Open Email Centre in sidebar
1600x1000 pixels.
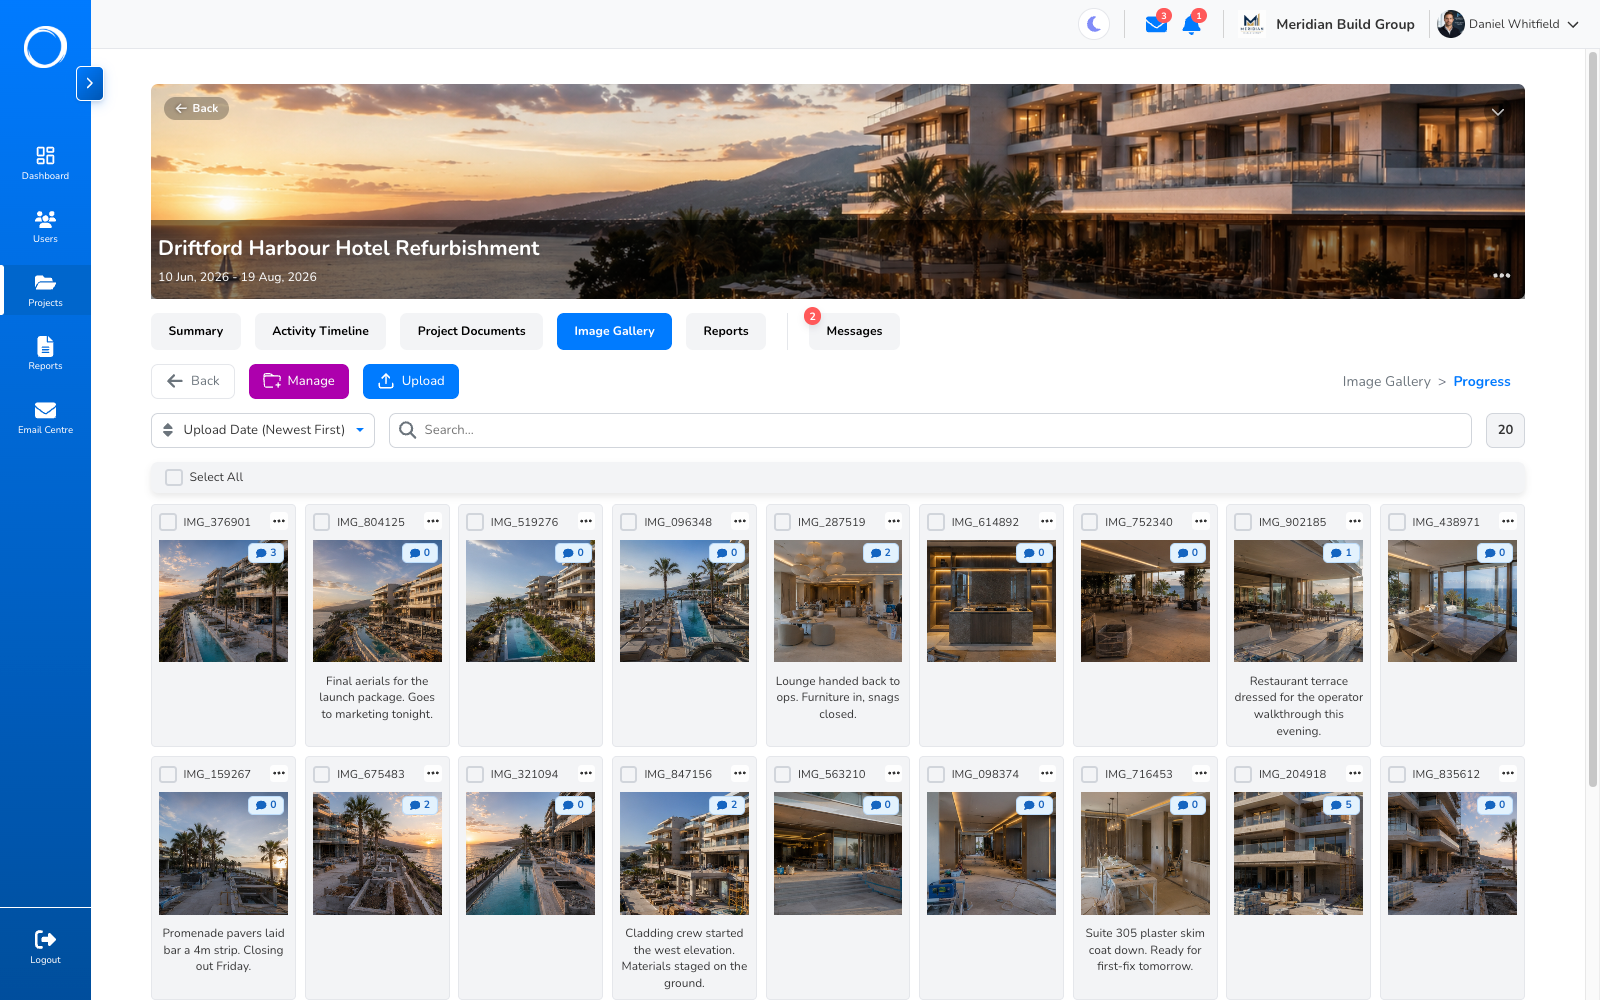pos(45,417)
